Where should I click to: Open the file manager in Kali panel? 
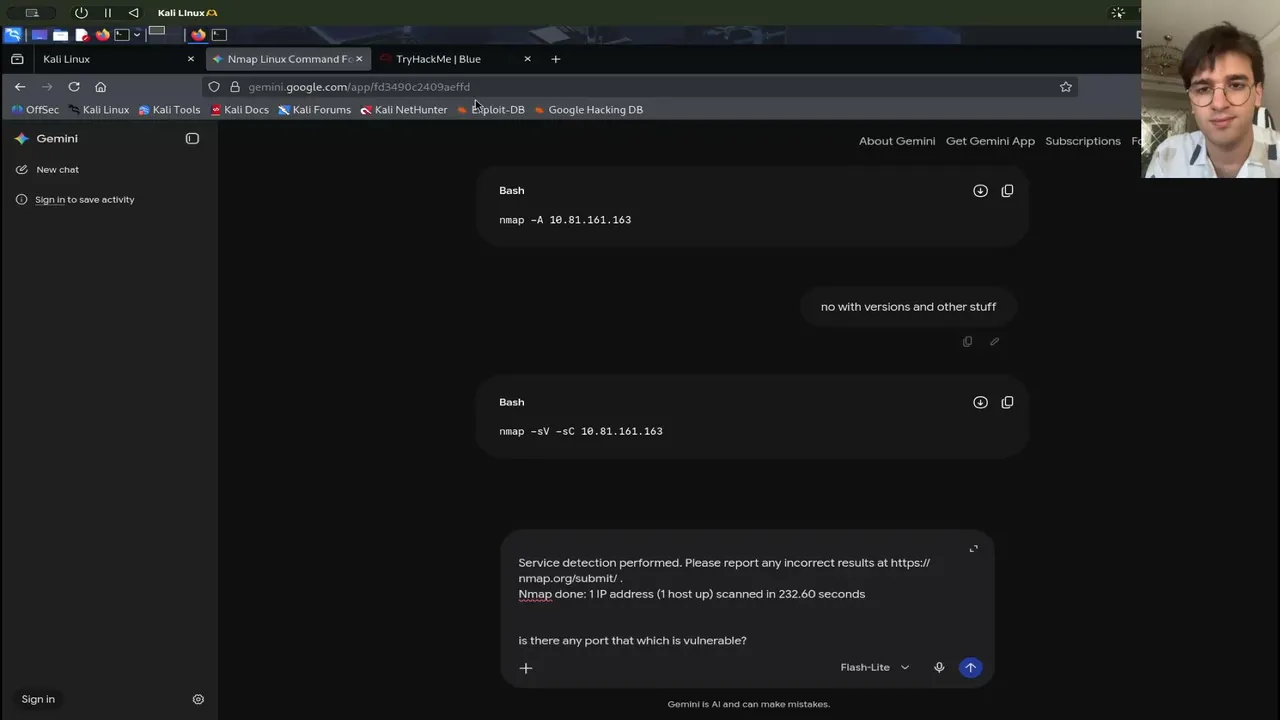click(60, 34)
